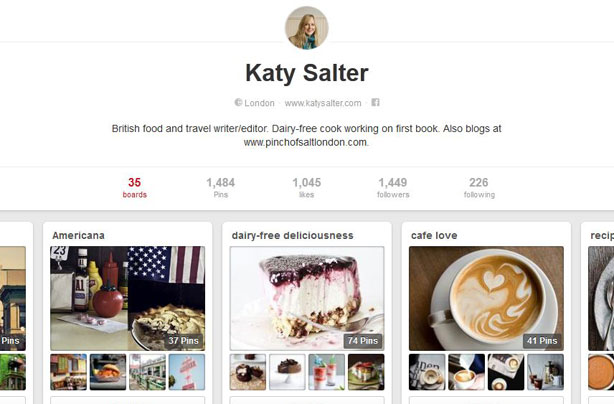Screen dimensions: 614x404
Task: Click the 74 Pins badge
Action: tap(363, 341)
